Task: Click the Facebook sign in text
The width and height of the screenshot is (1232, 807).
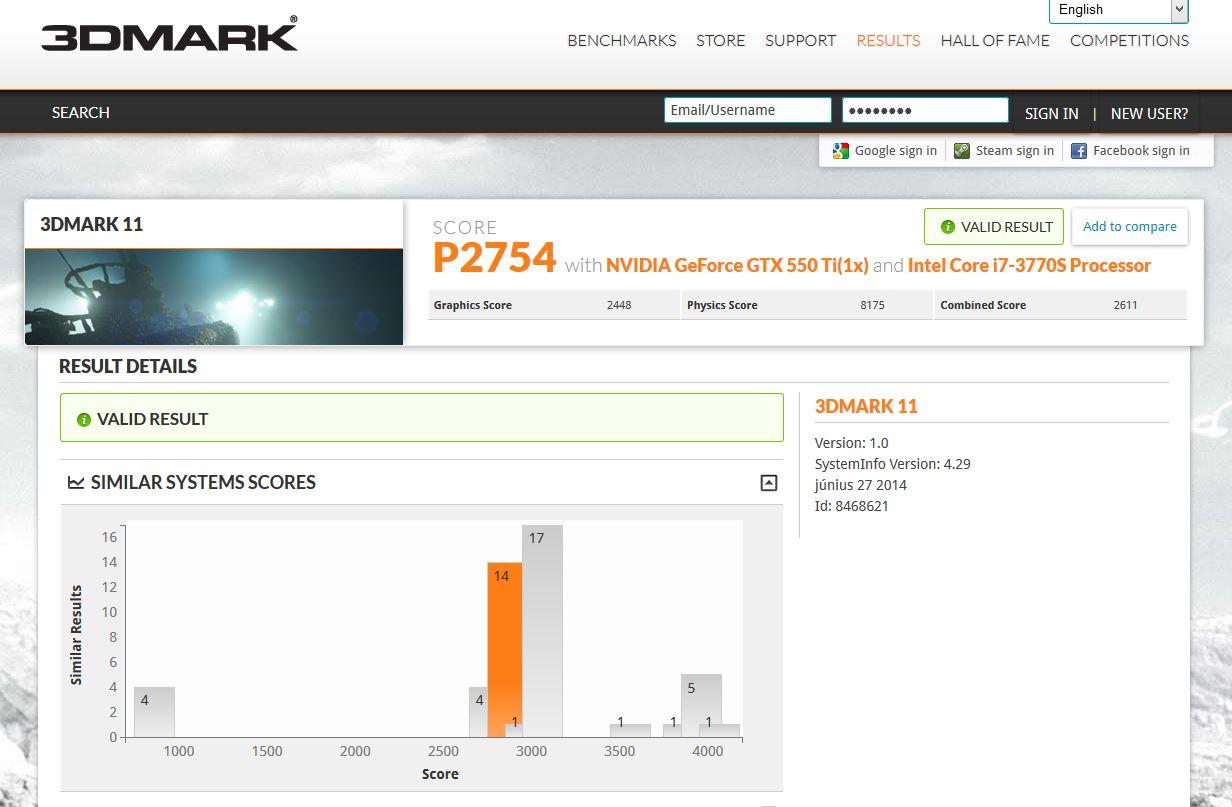Action: (1141, 151)
